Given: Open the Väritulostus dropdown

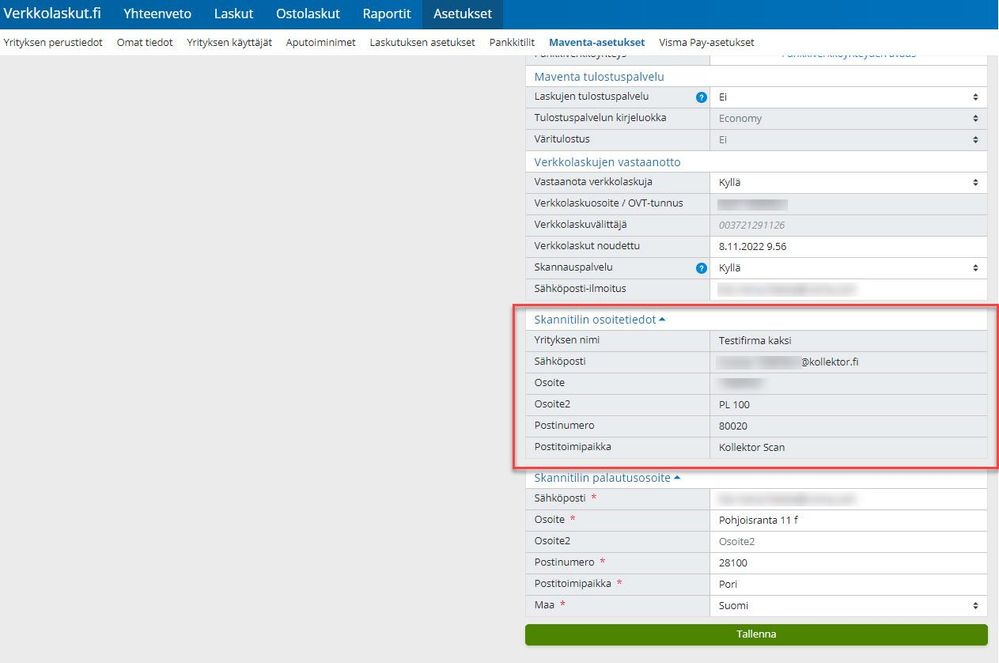Looking at the screenshot, I should coord(849,140).
